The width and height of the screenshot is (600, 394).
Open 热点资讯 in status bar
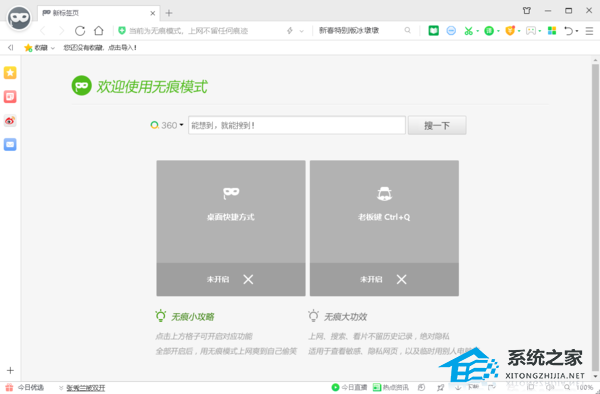[x=390, y=387]
